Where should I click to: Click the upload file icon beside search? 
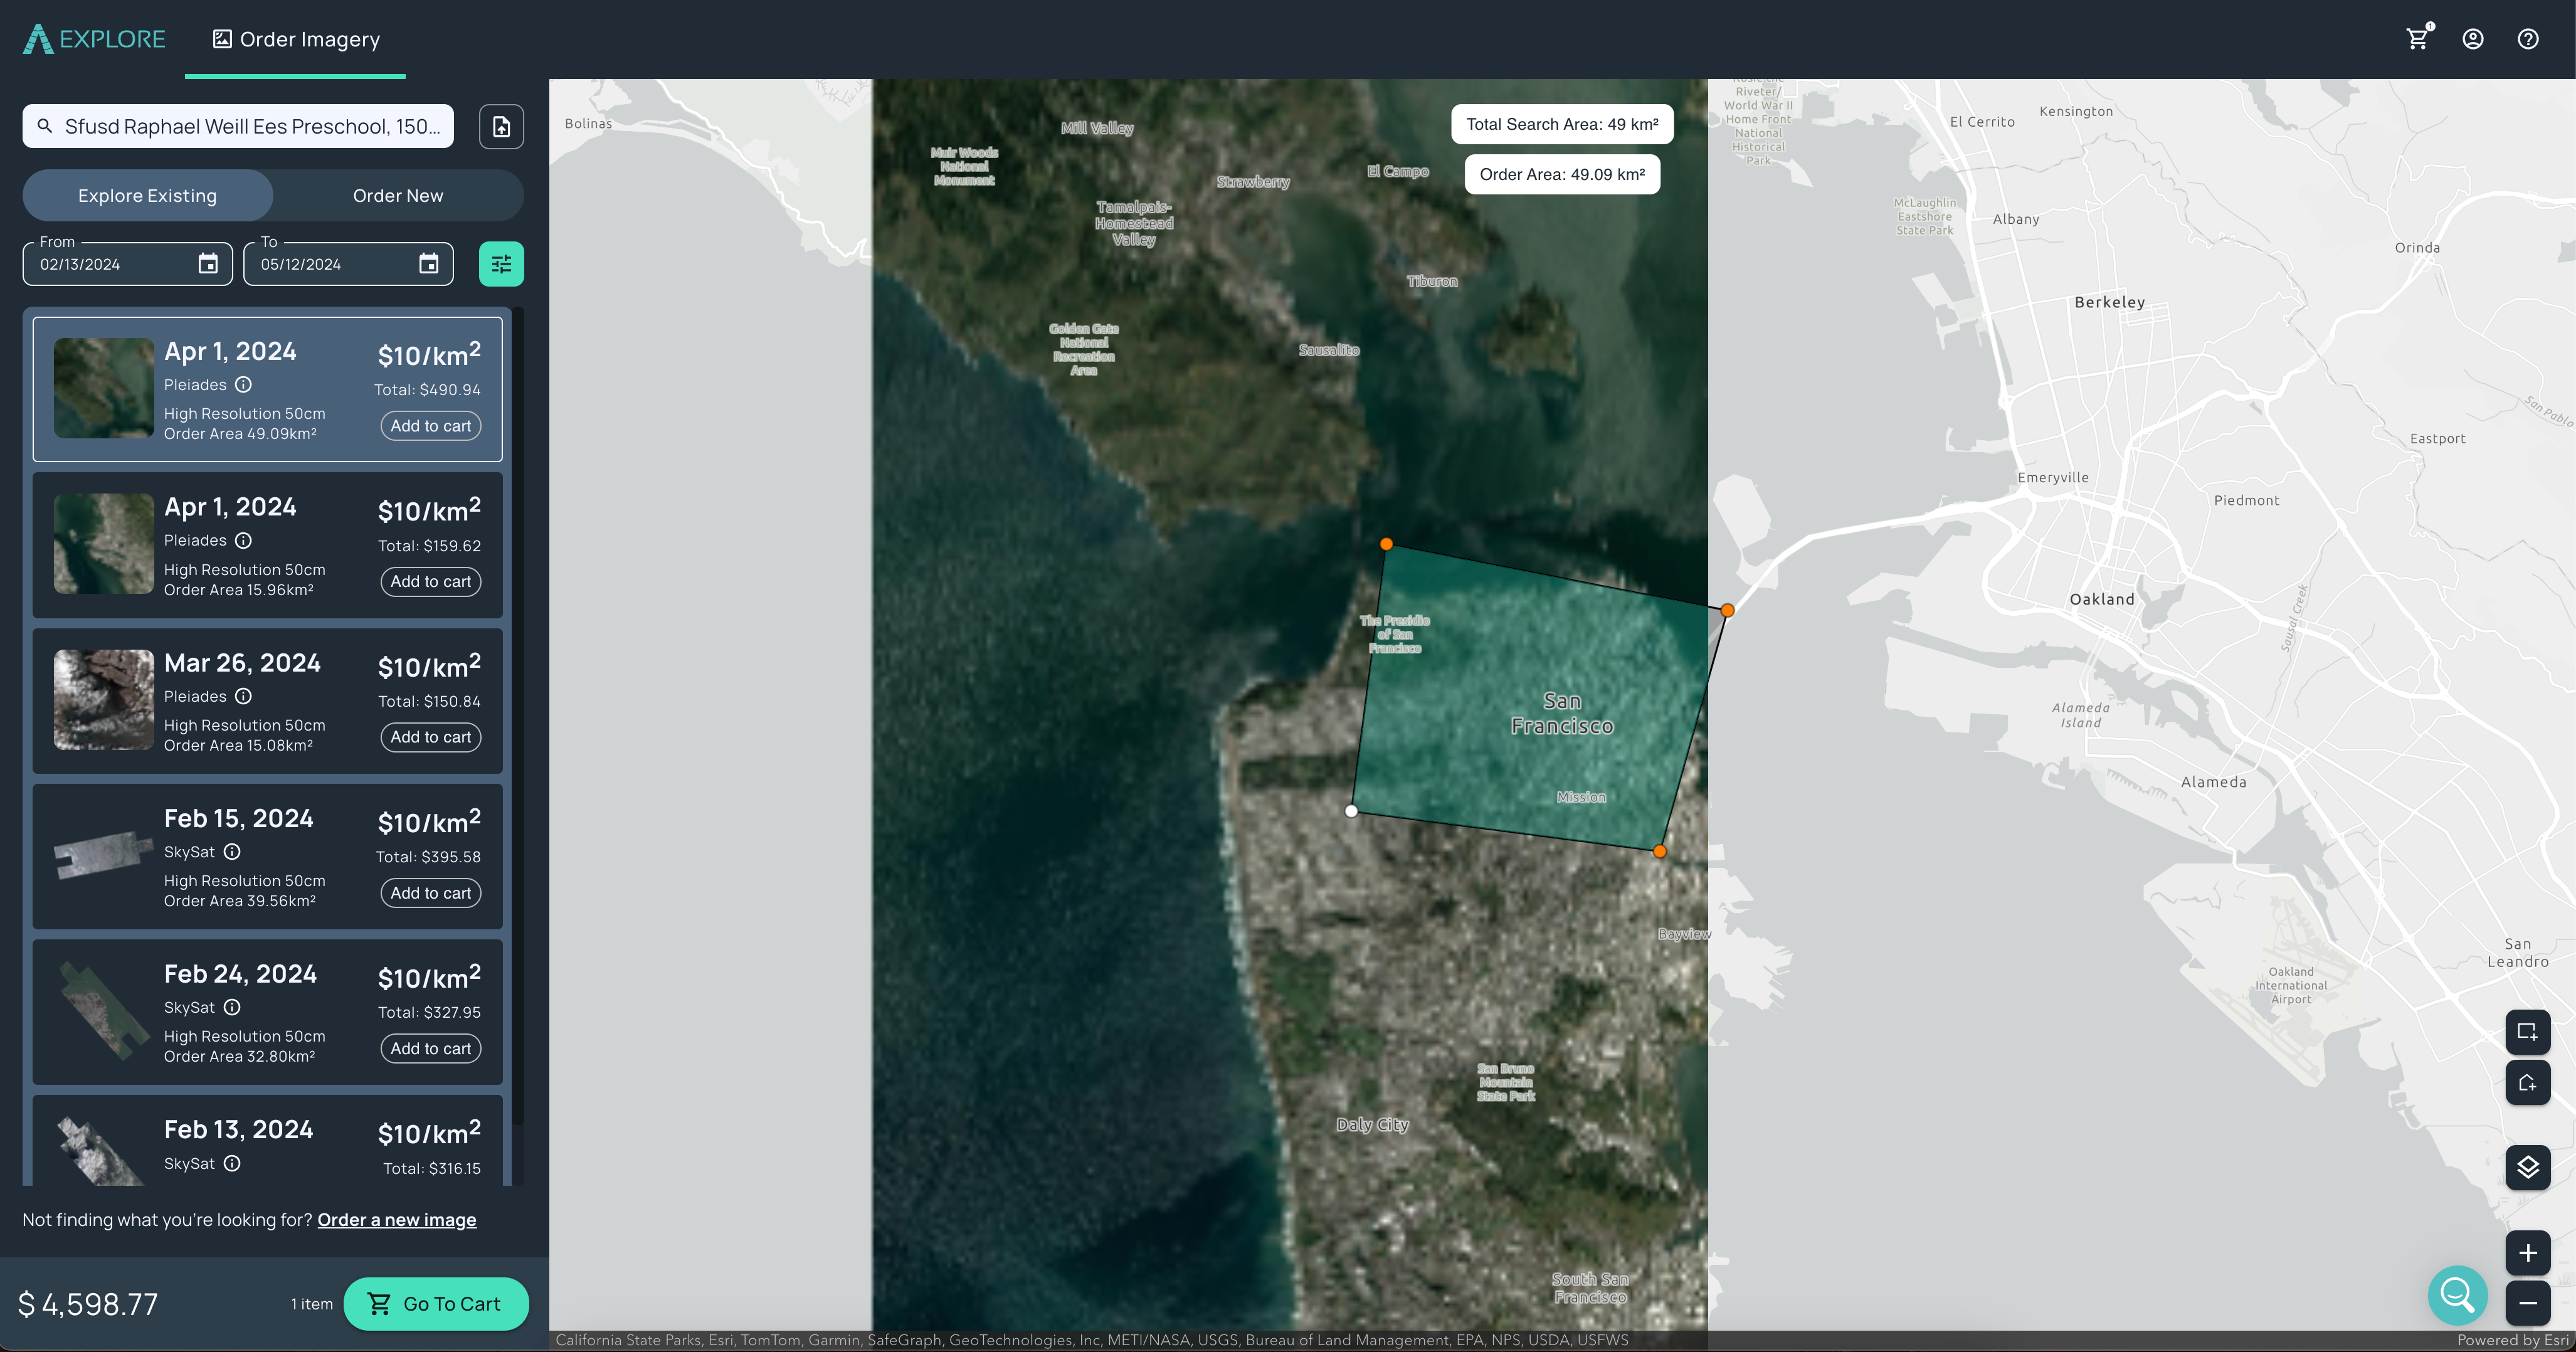pos(501,127)
